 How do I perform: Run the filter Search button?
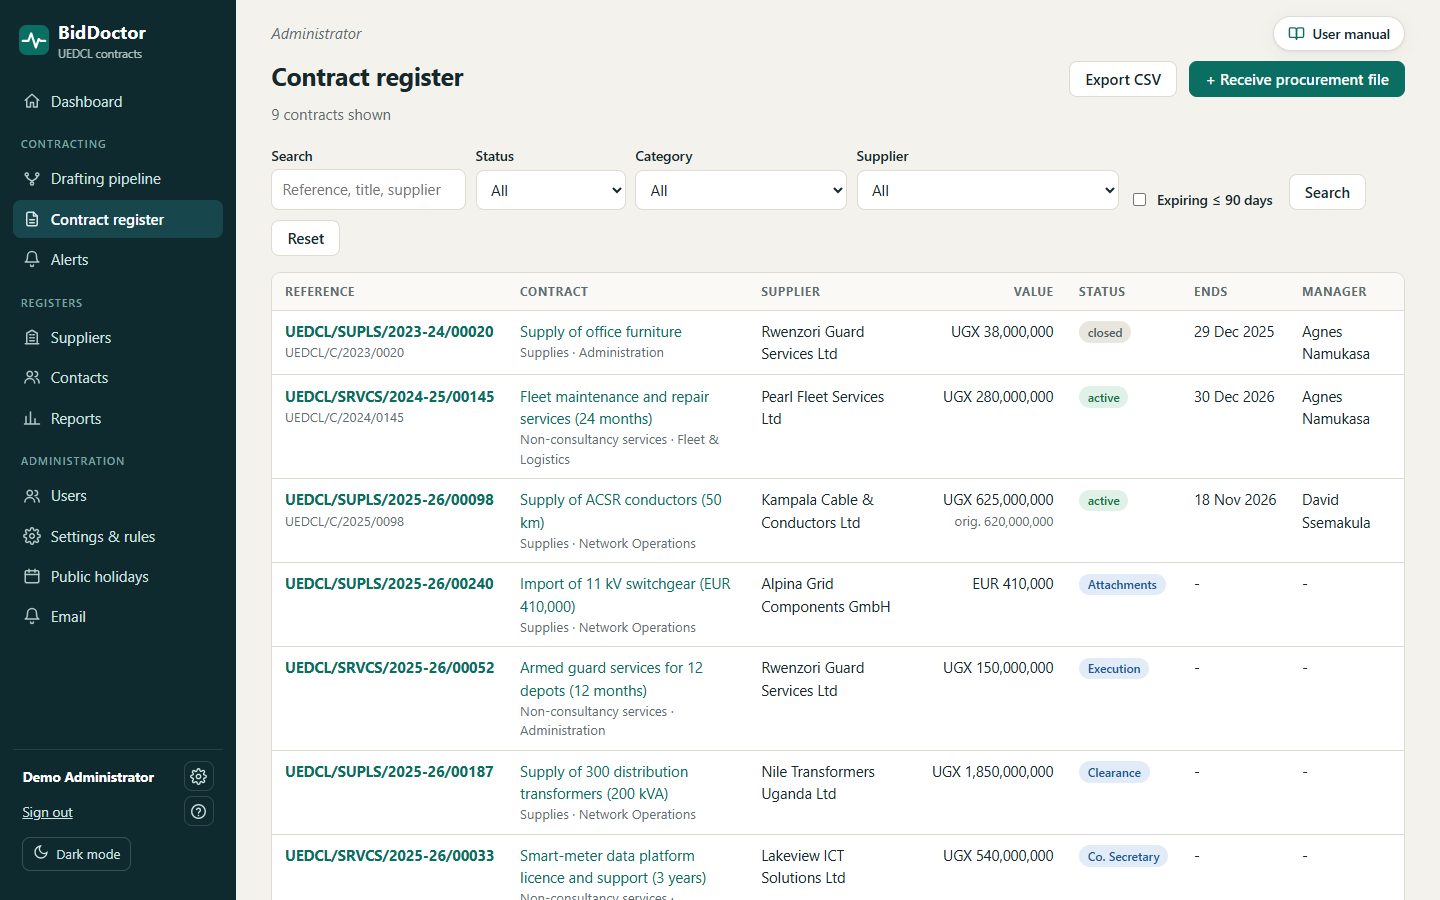click(1327, 192)
